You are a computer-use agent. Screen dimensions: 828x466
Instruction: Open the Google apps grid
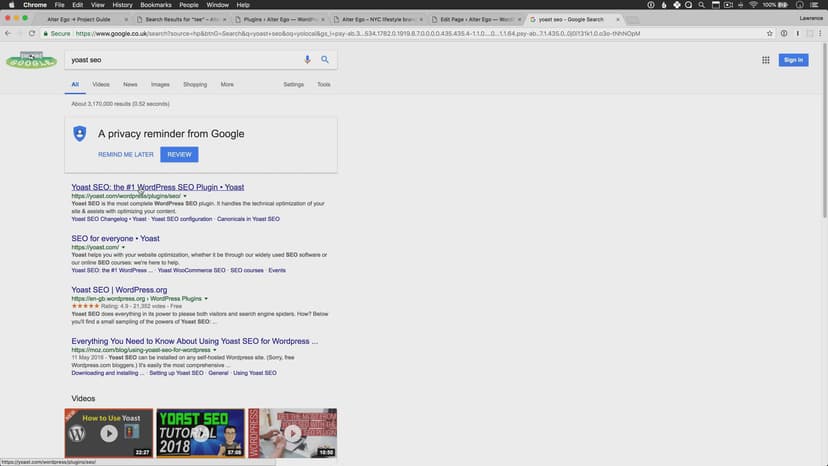[x=766, y=60]
